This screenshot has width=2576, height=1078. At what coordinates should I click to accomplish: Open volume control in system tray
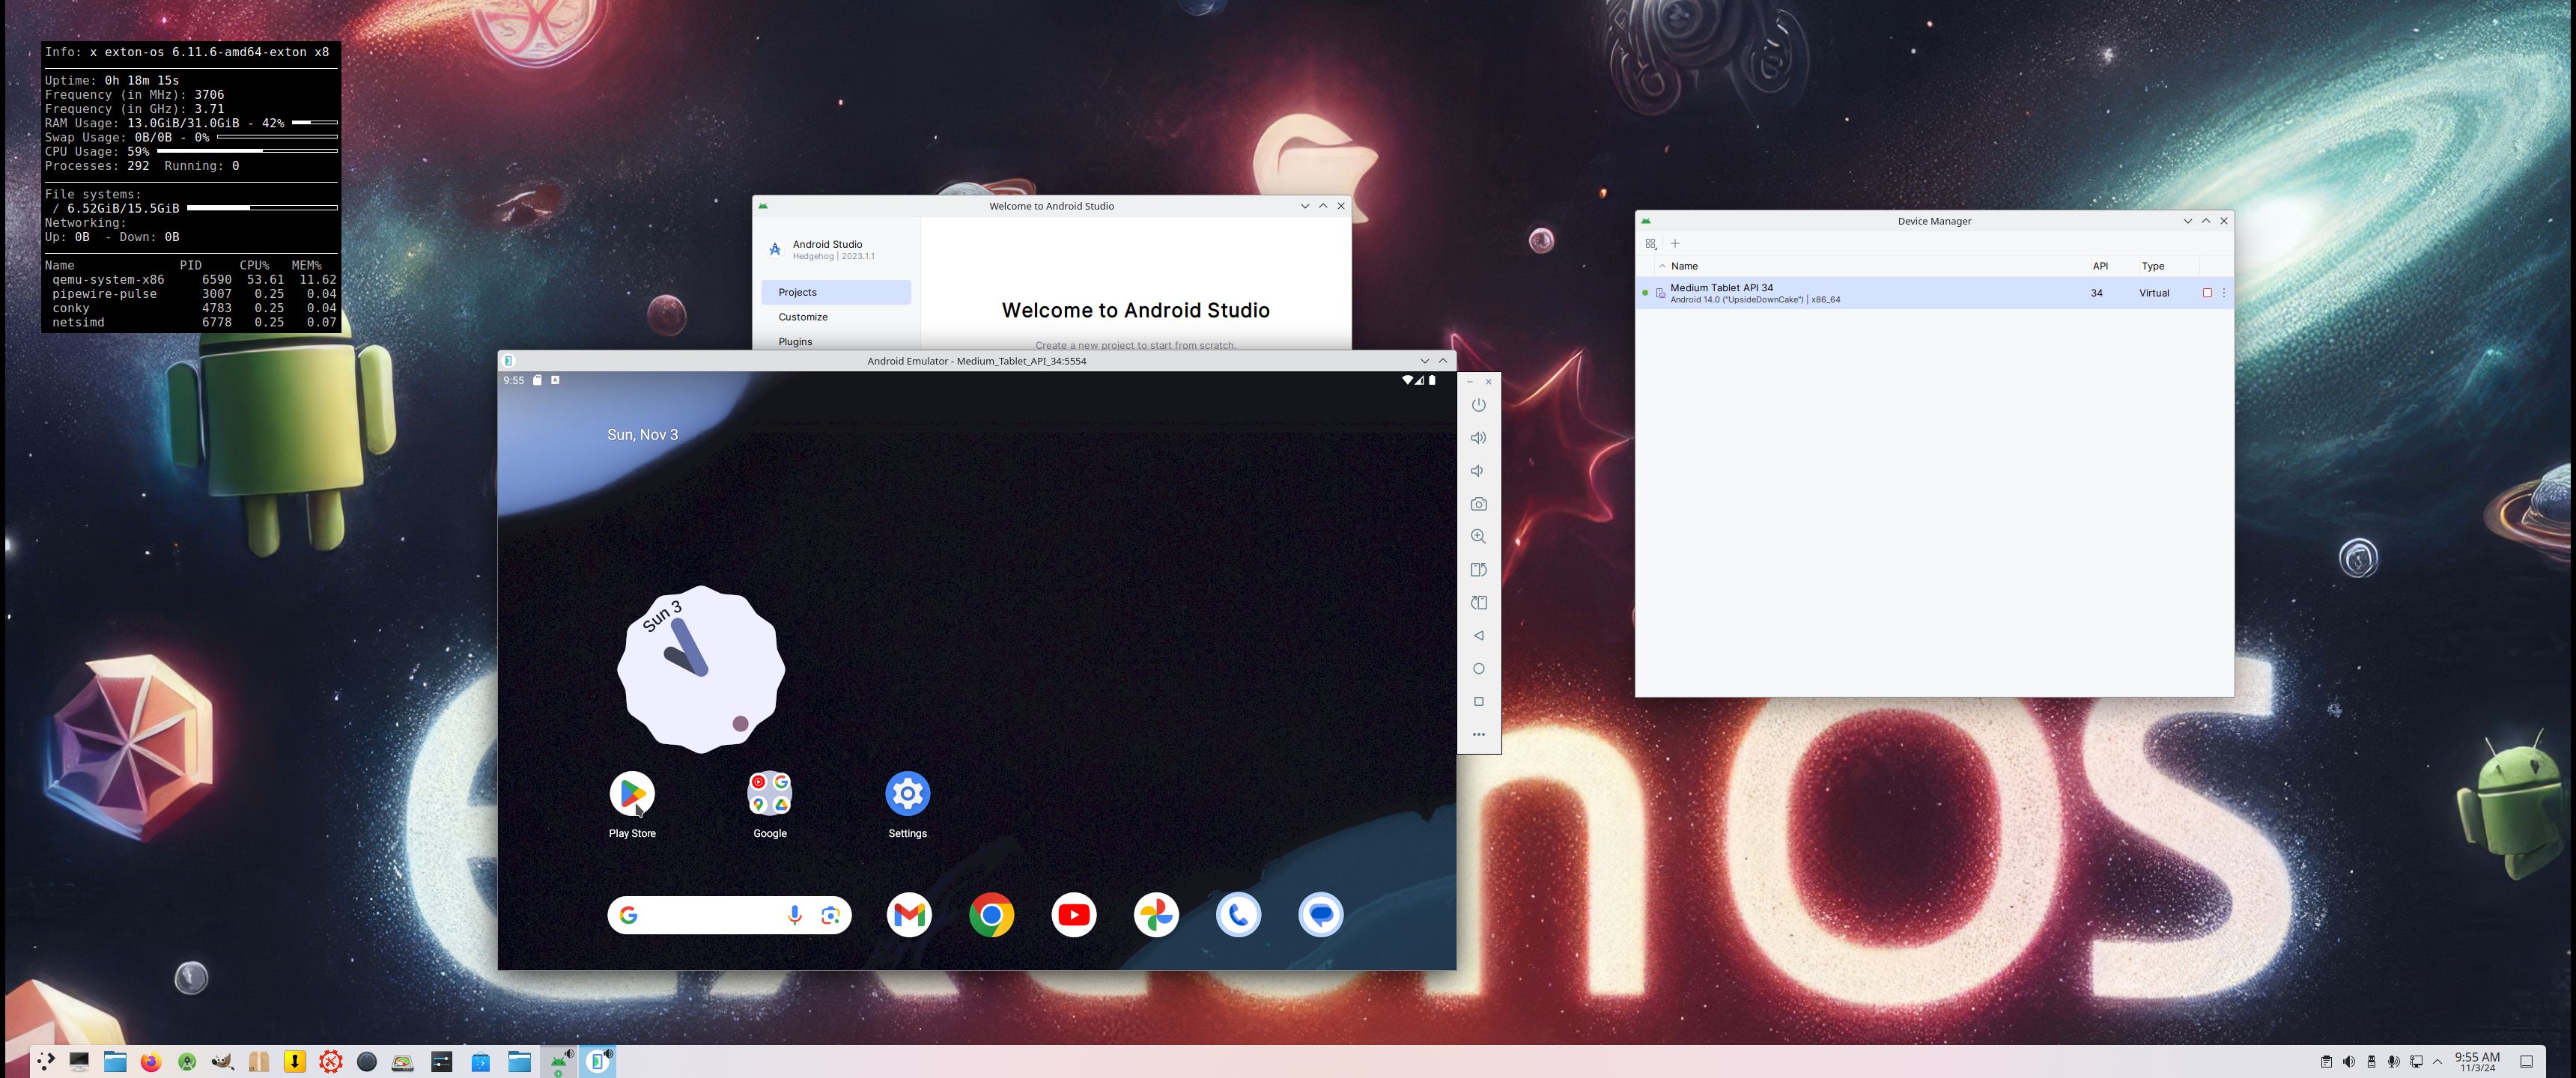click(x=2348, y=1061)
